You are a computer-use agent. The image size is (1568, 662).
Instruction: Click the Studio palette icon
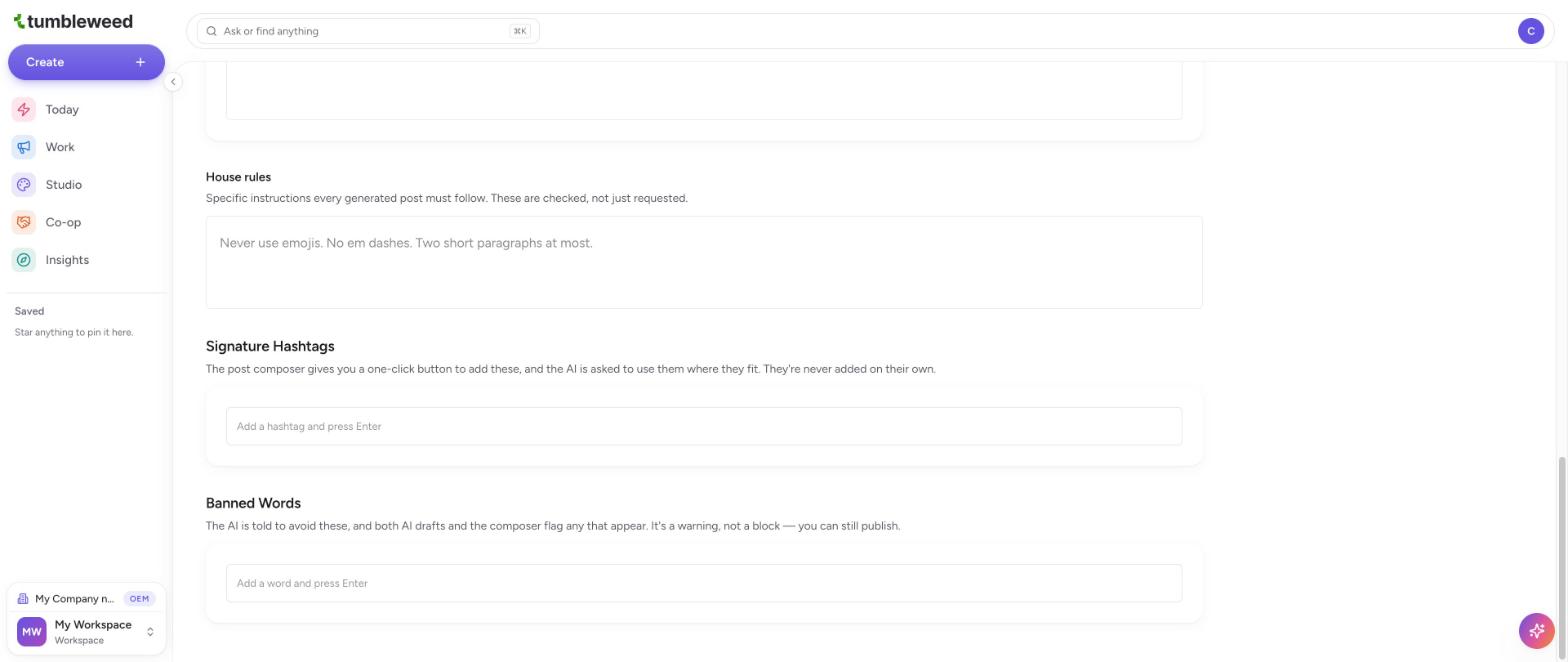24,185
